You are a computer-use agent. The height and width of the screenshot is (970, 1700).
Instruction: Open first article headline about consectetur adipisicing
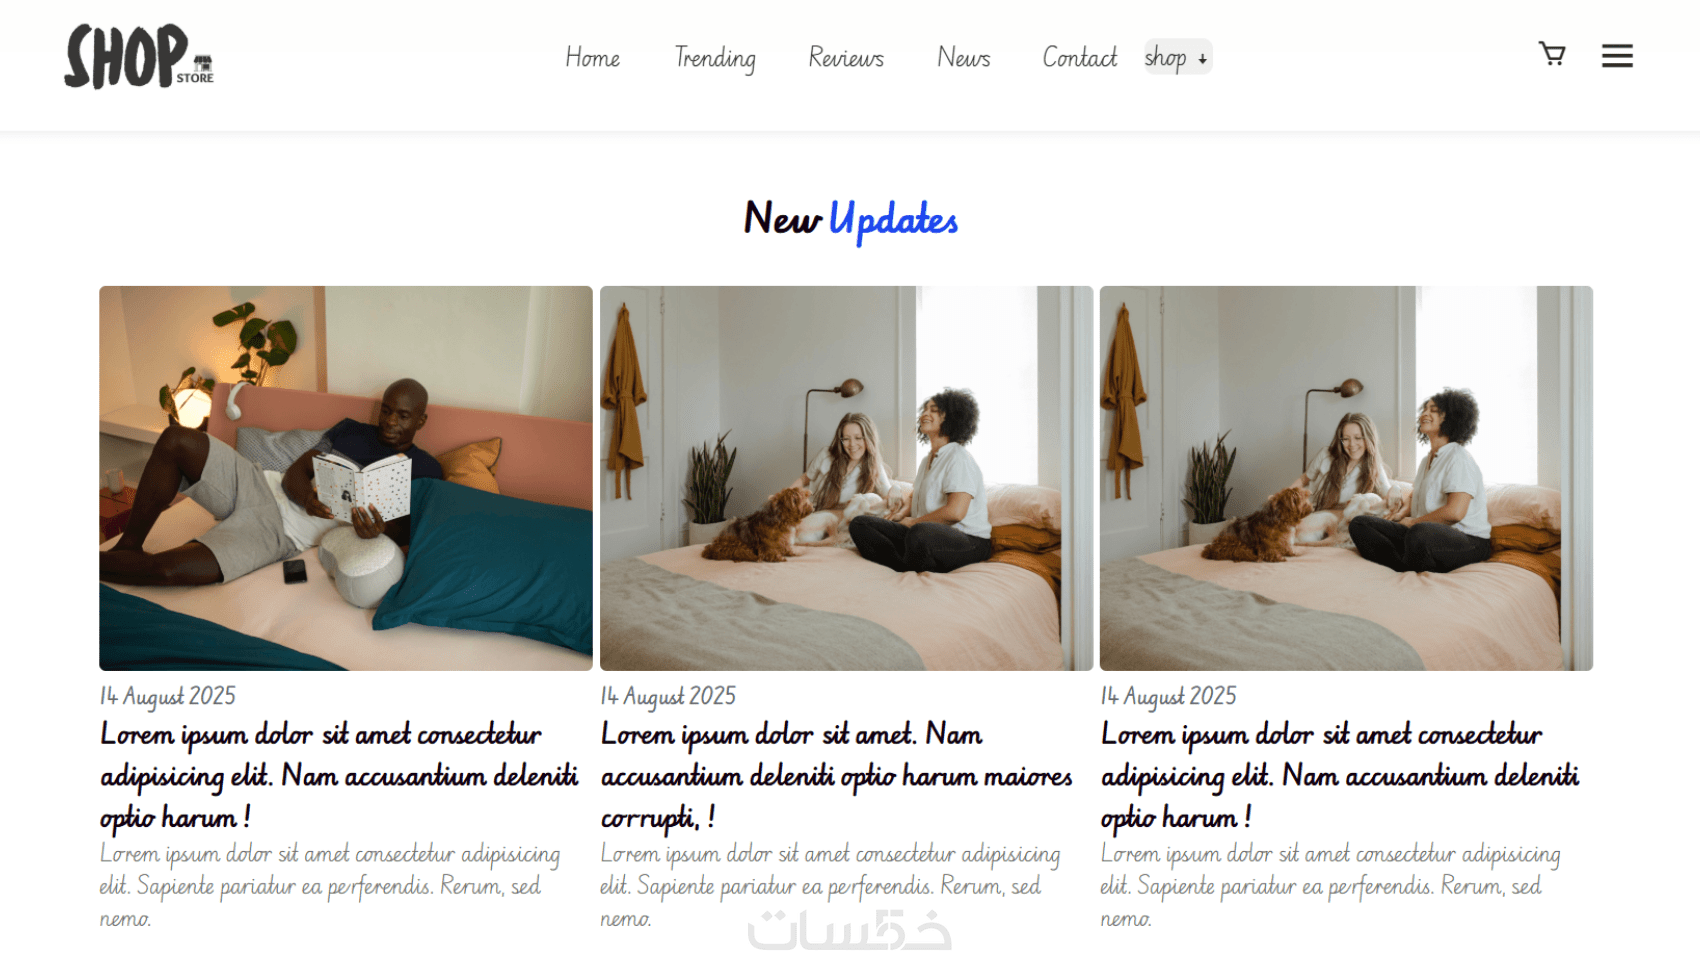point(340,776)
